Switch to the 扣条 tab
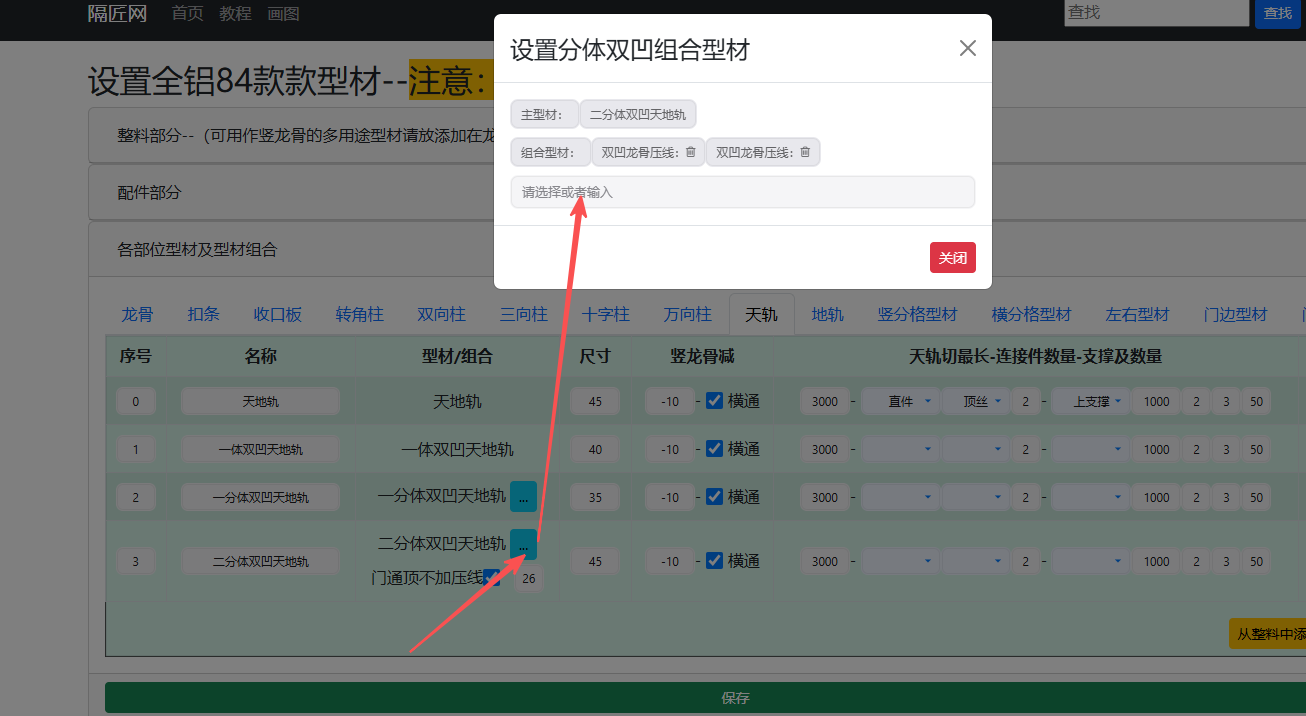This screenshot has width=1306, height=716. [x=203, y=314]
